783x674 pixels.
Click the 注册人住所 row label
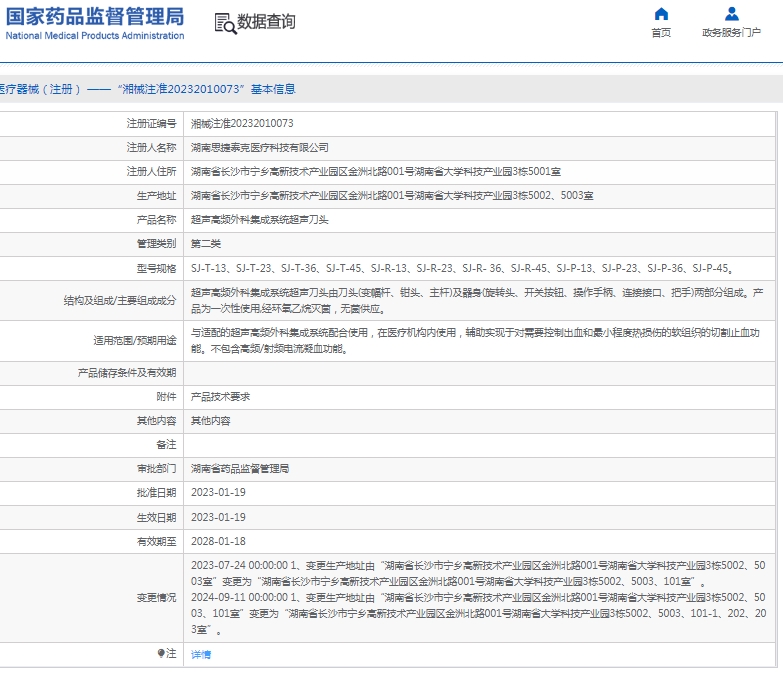click(151, 172)
